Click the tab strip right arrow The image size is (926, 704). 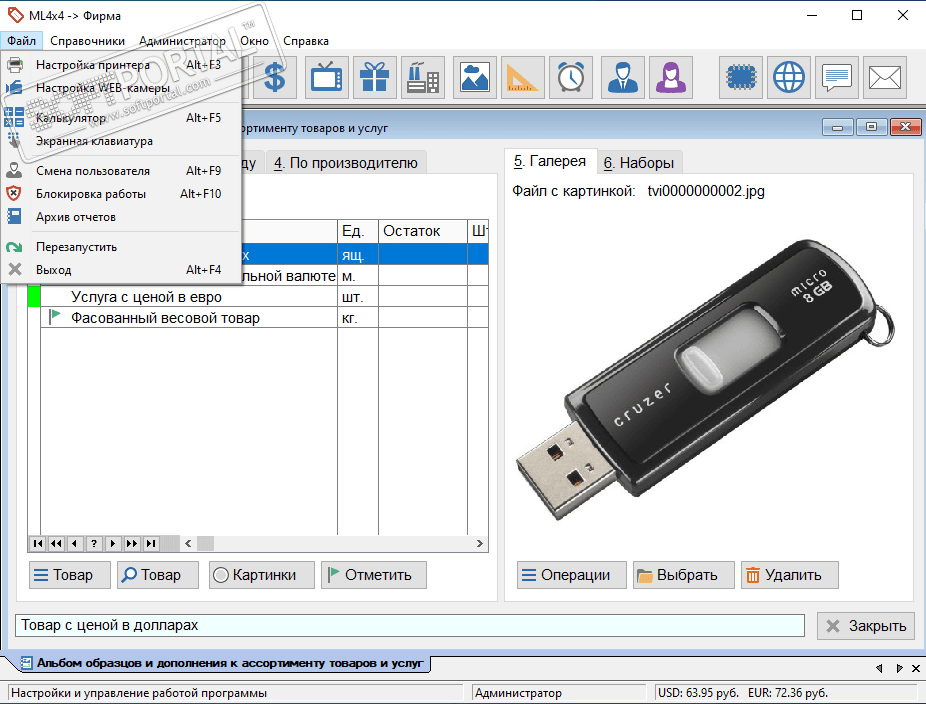pos(899,668)
